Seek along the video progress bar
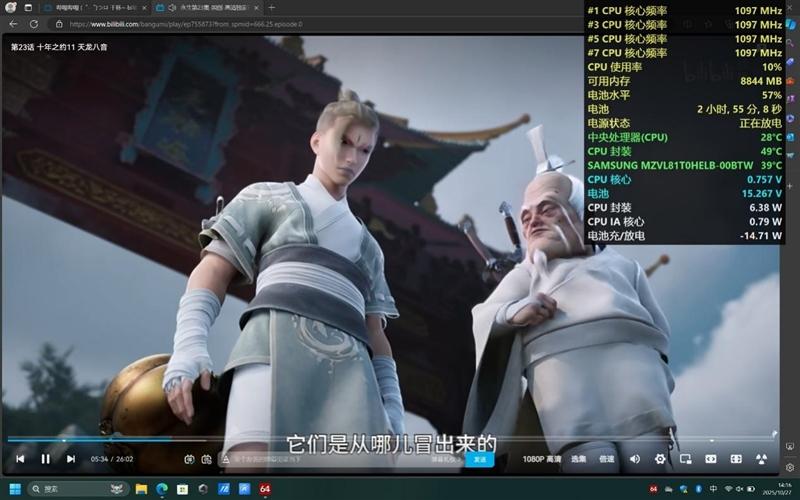This screenshot has height=500, width=800. tap(391, 439)
